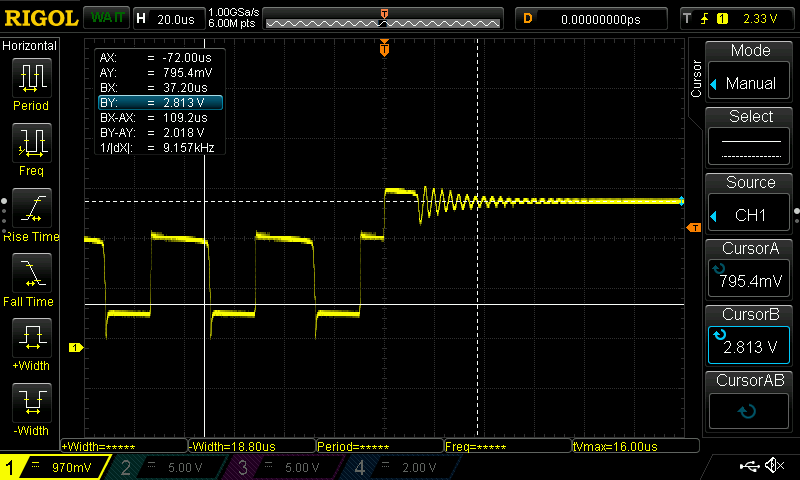This screenshot has width=800, height=480.
Task: Click the USB status icon
Action: coord(750,466)
